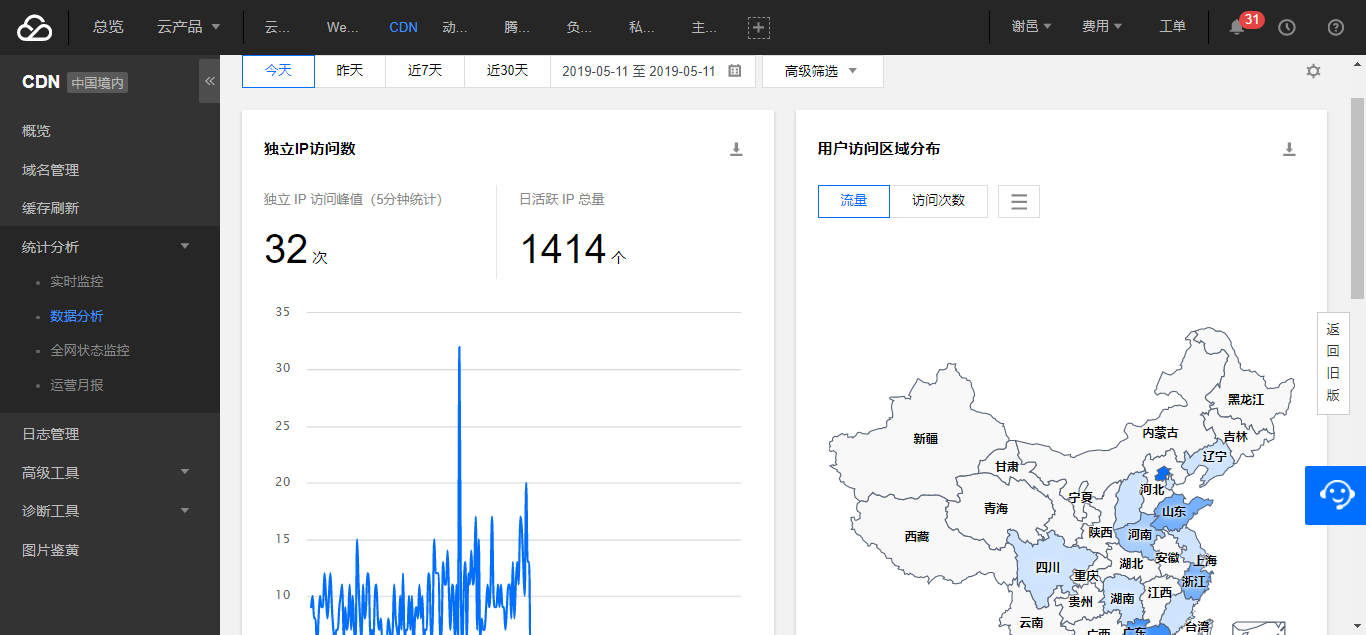Expand the 高级筛选 dropdown
Screen dimensions: 1366x635
click(x=822, y=71)
